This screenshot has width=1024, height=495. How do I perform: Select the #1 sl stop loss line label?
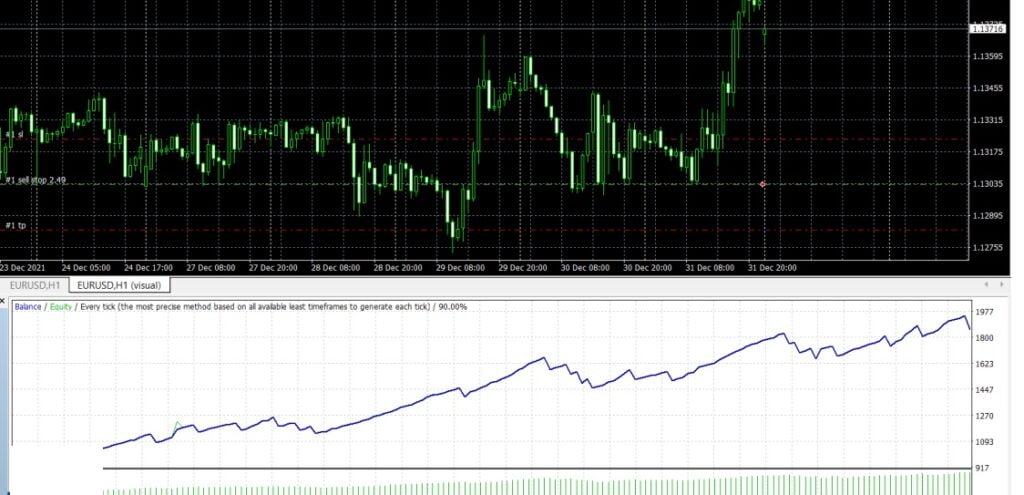coord(14,134)
